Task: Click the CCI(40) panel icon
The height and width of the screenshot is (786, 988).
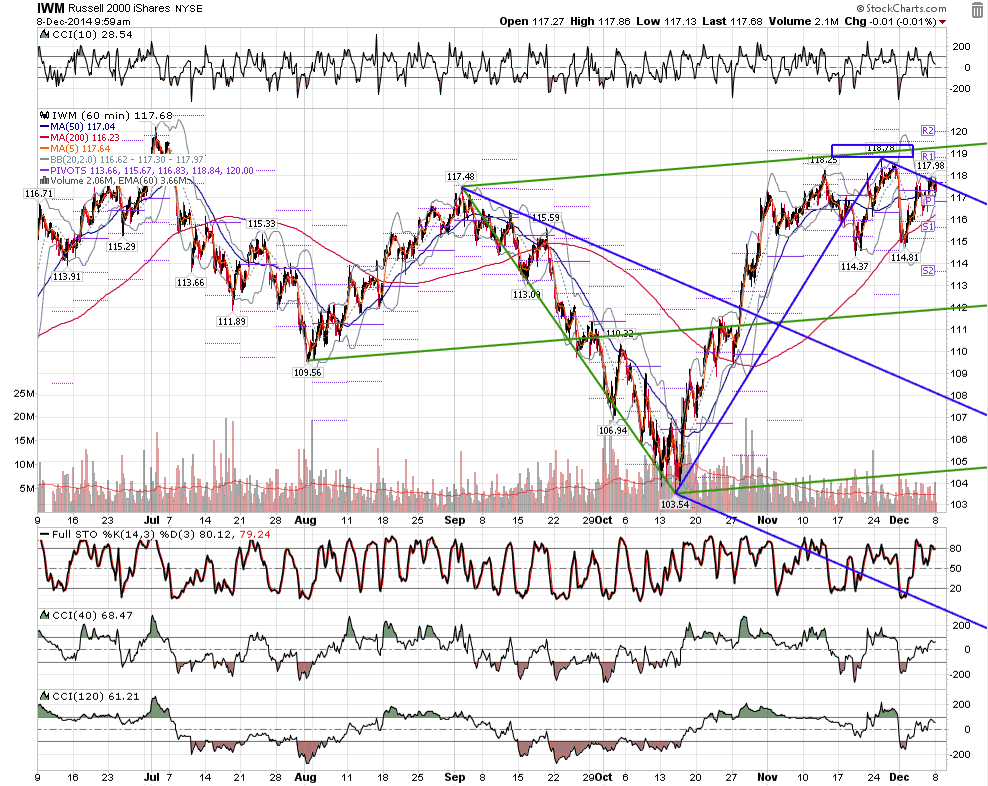Action: click(44, 615)
